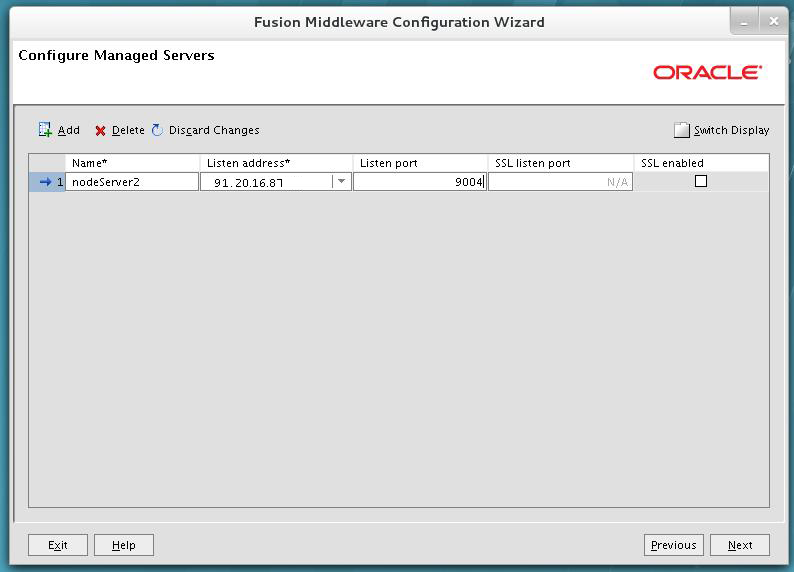This screenshot has width=794, height=572.
Task: Click the Oracle logo
Action: 707,72
